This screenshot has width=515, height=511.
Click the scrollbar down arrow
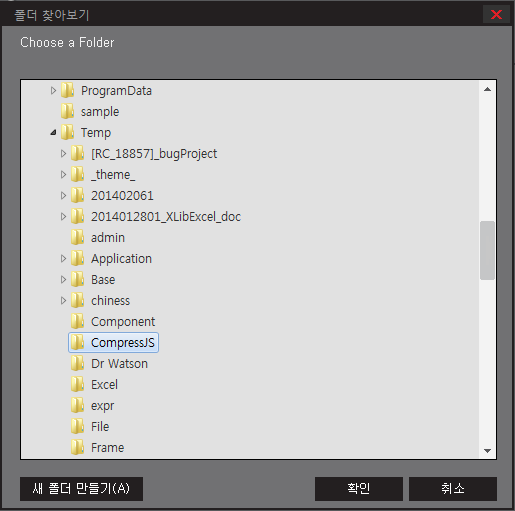487,451
